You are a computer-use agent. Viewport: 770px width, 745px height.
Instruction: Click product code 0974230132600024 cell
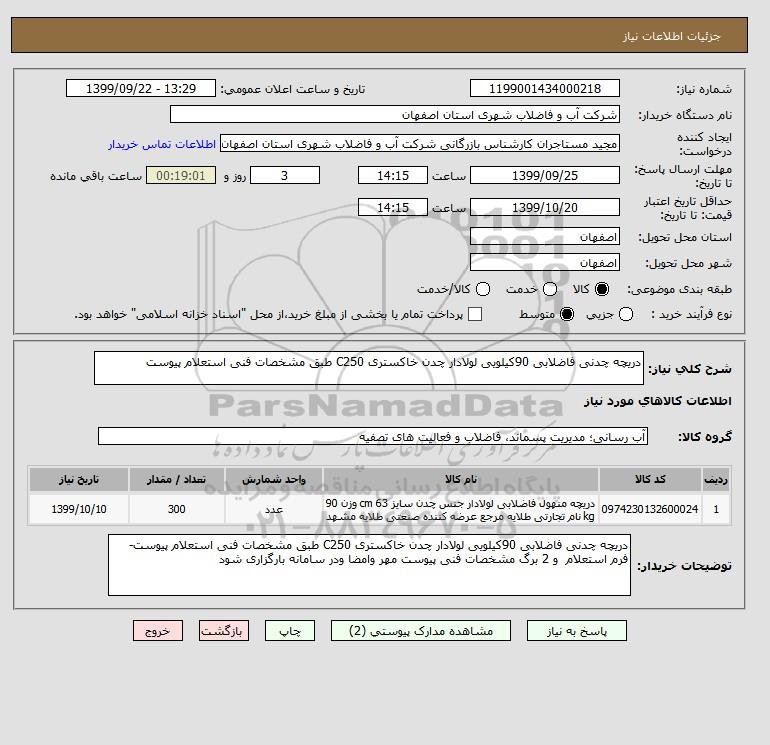[x=650, y=509]
